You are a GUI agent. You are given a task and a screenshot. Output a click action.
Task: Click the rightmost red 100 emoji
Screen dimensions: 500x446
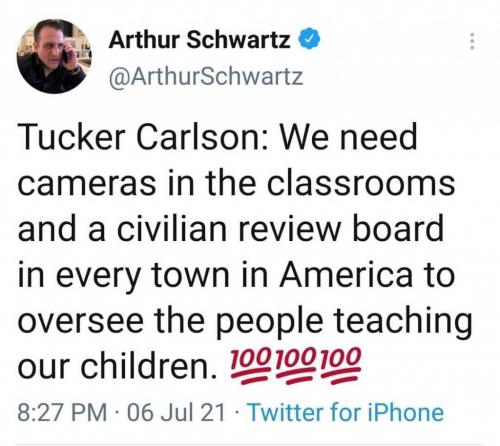341,365
